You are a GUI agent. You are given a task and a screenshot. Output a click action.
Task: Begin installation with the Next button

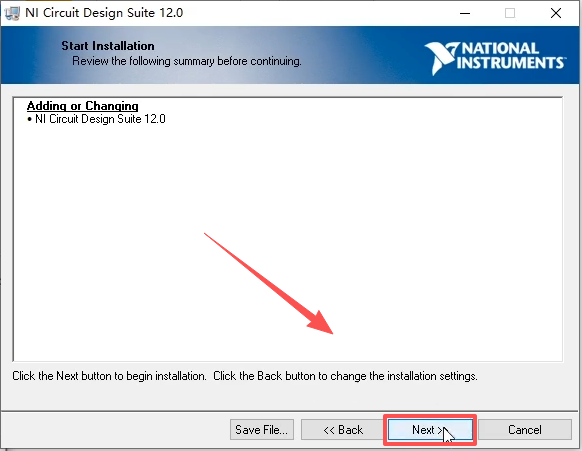[x=430, y=430]
